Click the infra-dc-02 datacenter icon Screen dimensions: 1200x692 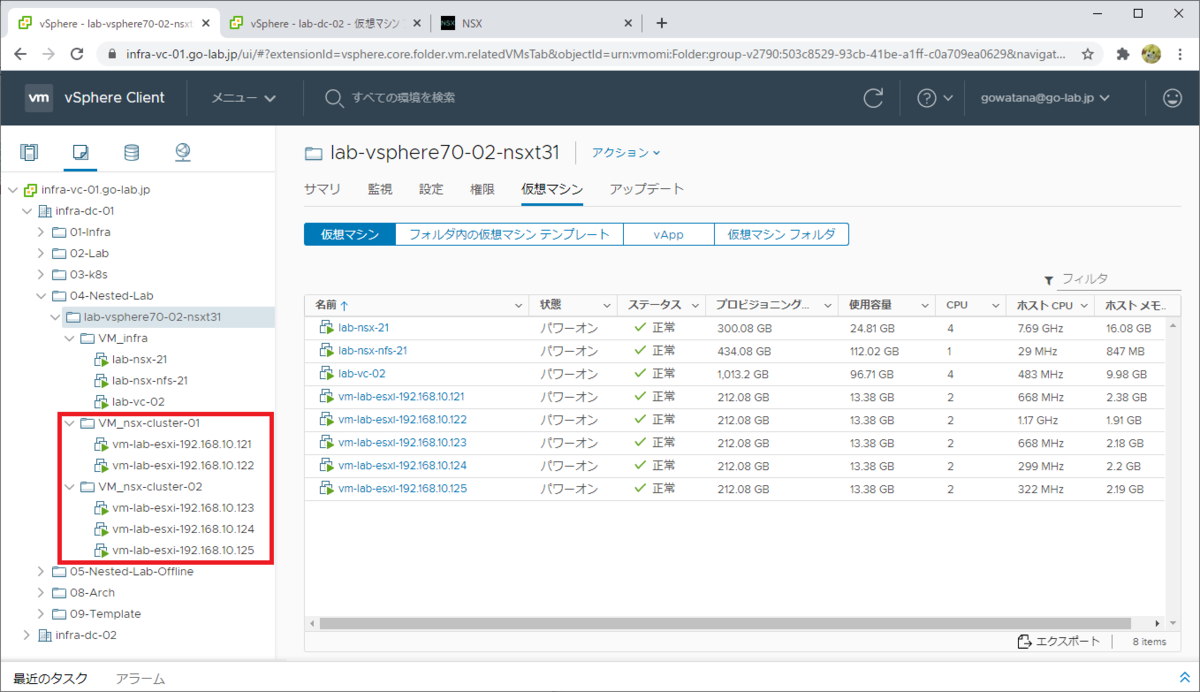point(44,635)
